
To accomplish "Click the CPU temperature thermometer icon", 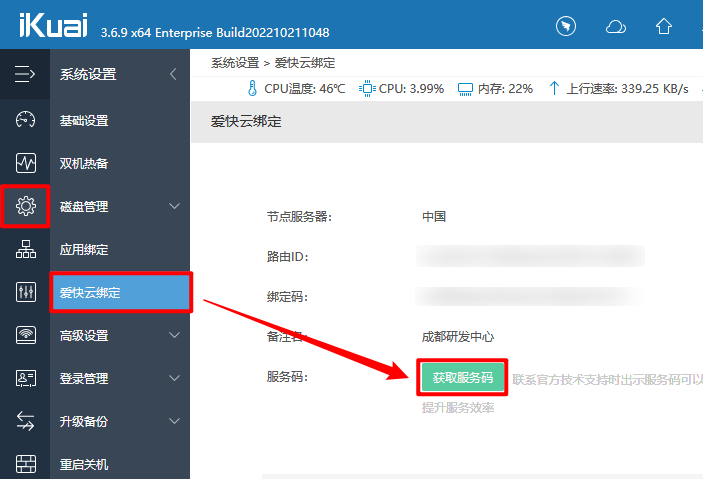I will (x=252, y=88).
